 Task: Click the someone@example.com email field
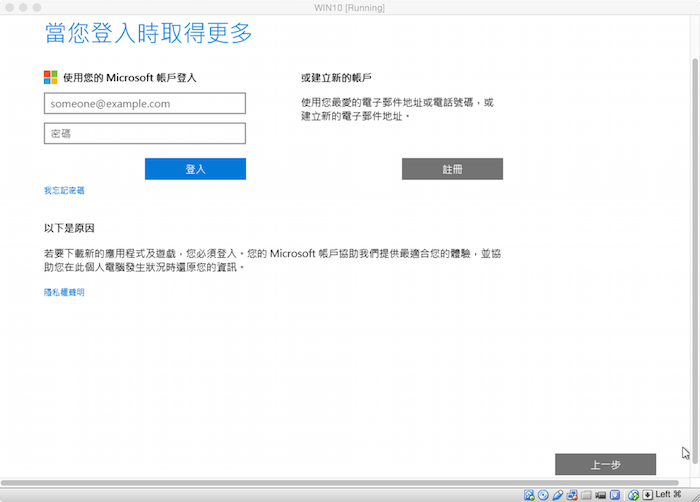tap(145, 103)
